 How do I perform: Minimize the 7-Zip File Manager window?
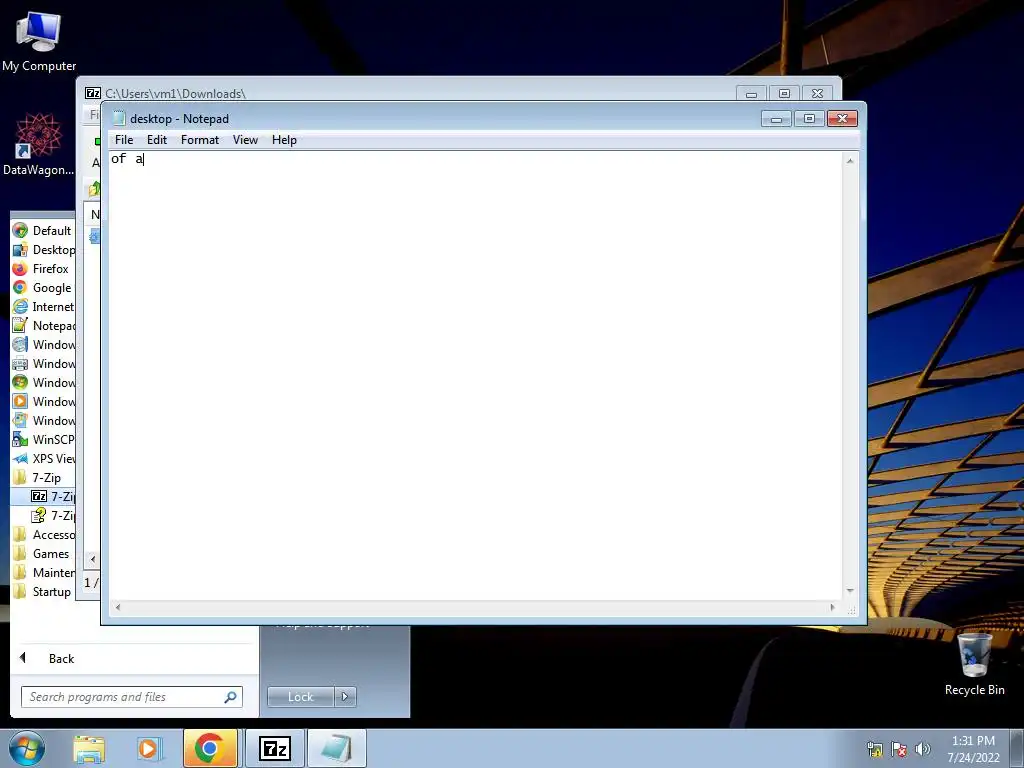click(751, 94)
